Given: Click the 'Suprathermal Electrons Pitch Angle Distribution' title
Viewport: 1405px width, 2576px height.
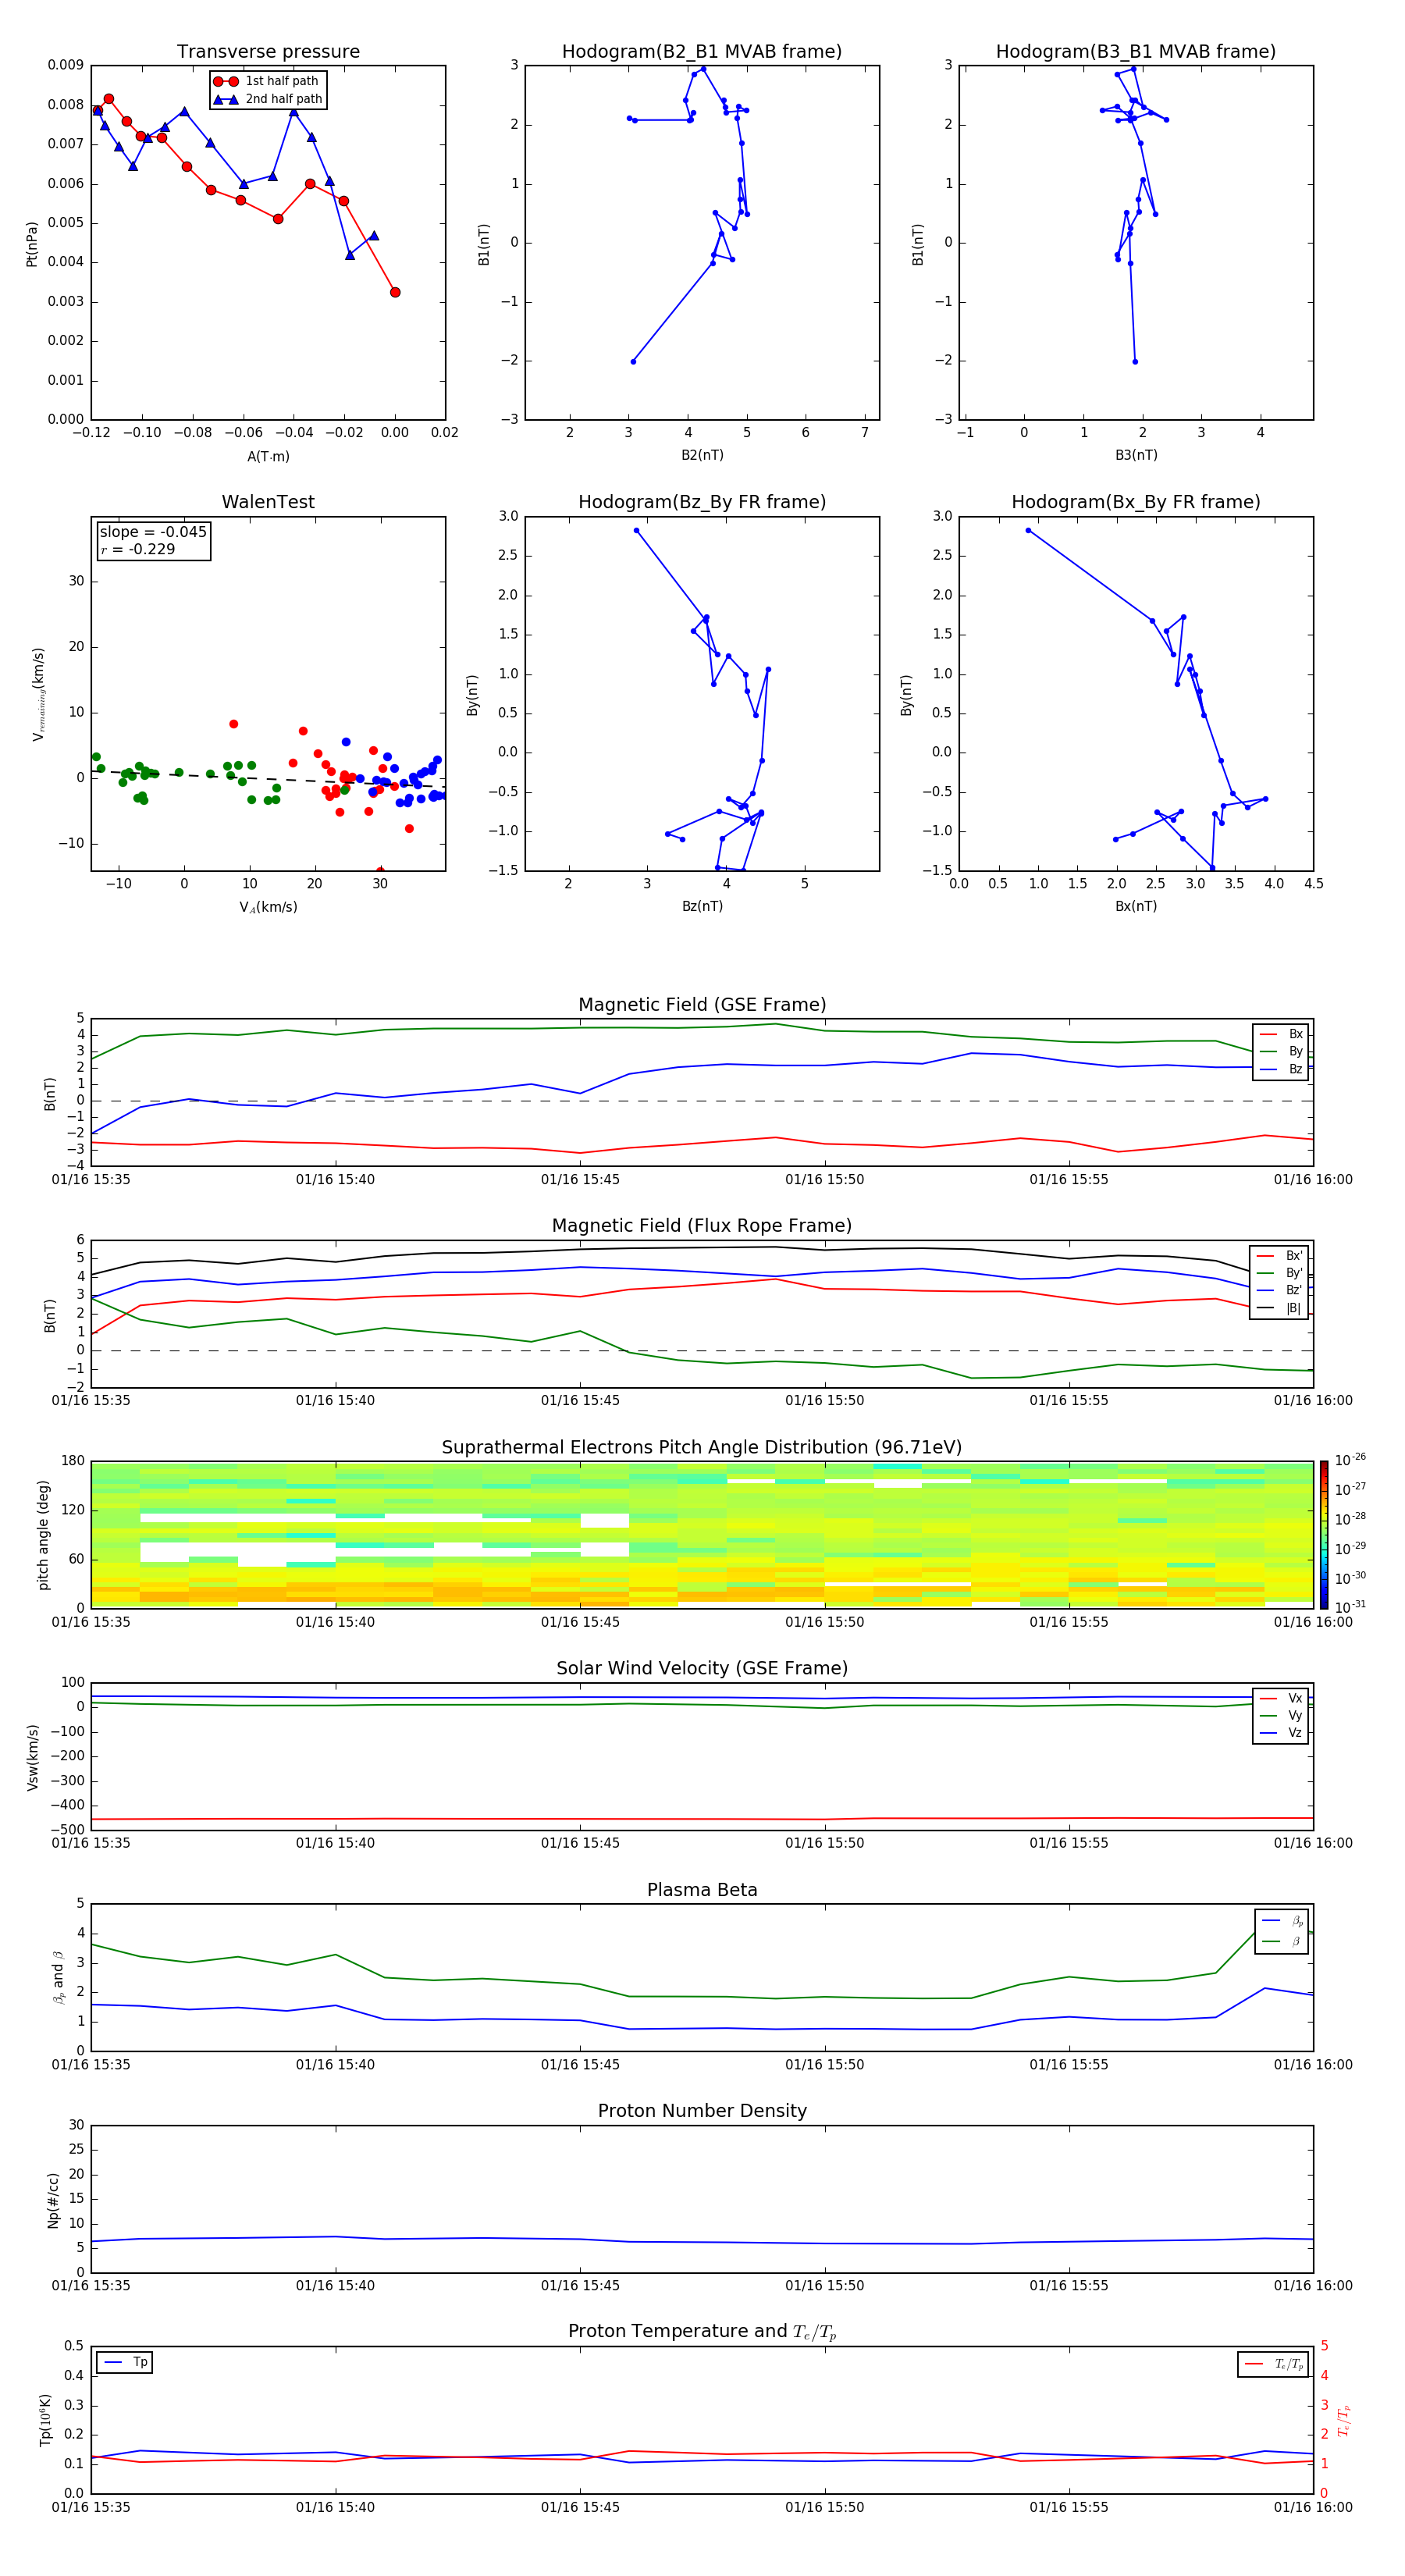Looking at the screenshot, I should [702, 1448].
